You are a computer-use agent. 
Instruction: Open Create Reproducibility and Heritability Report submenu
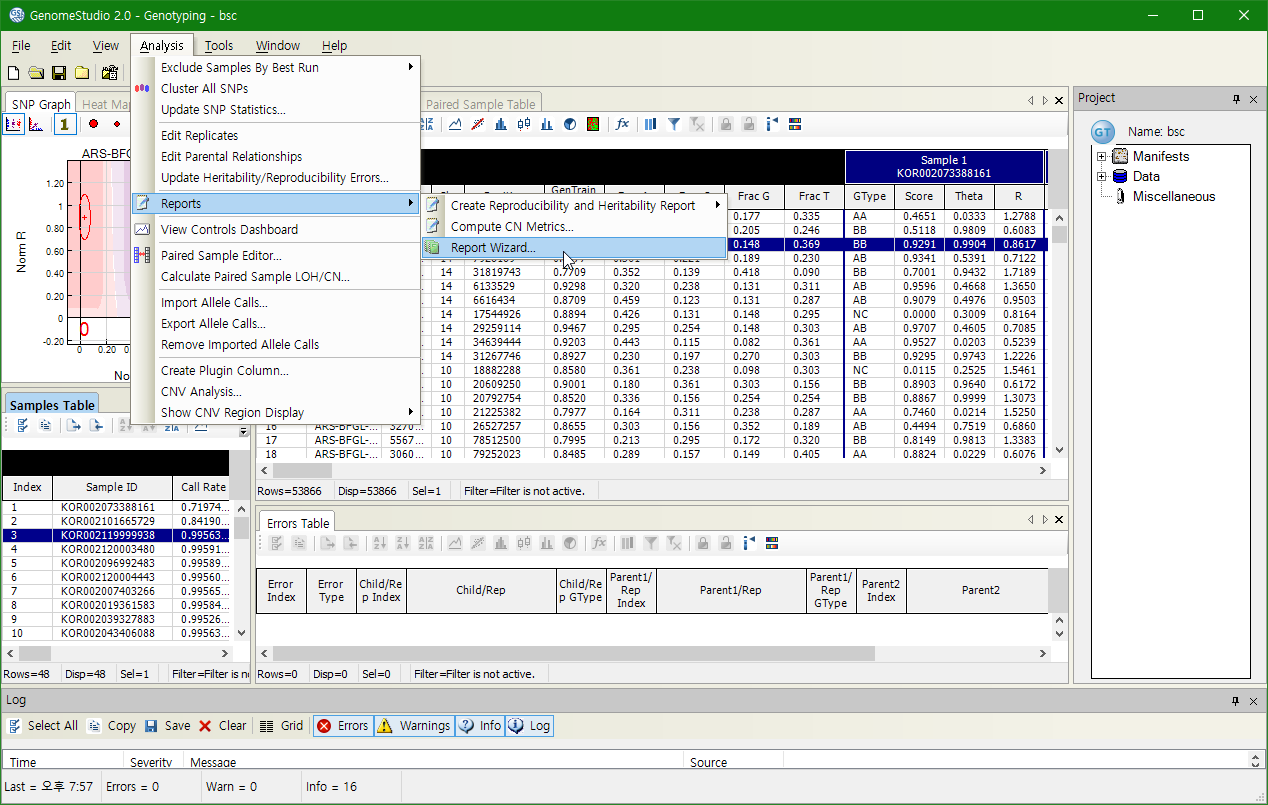(x=573, y=205)
